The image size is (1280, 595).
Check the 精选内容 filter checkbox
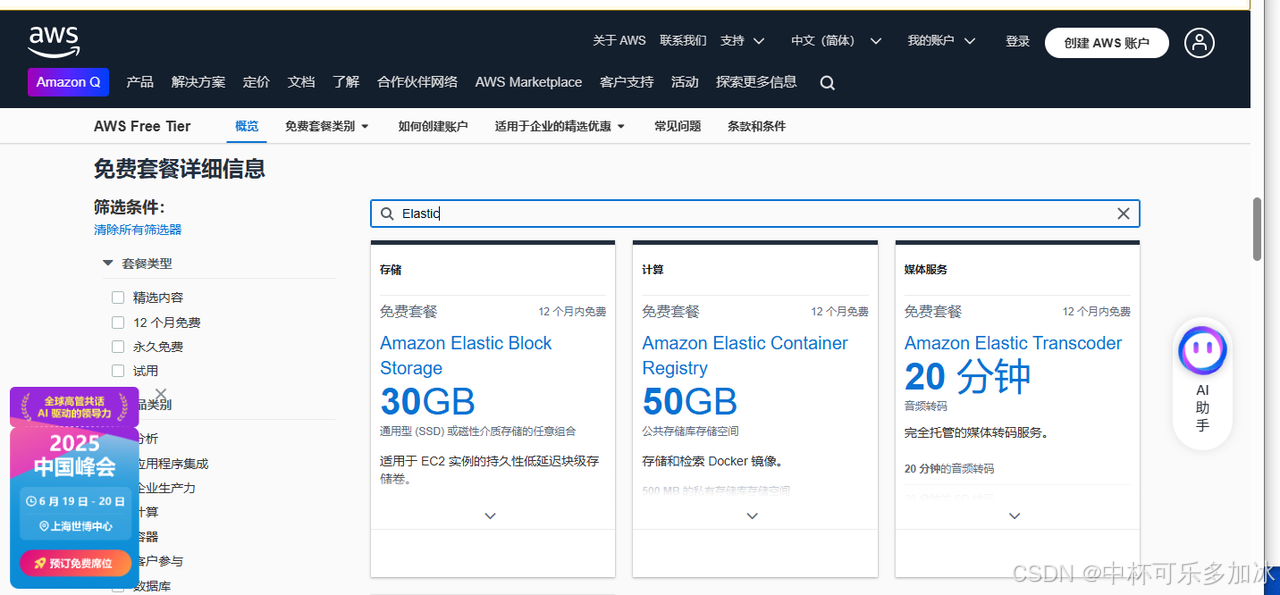pos(118,298)
